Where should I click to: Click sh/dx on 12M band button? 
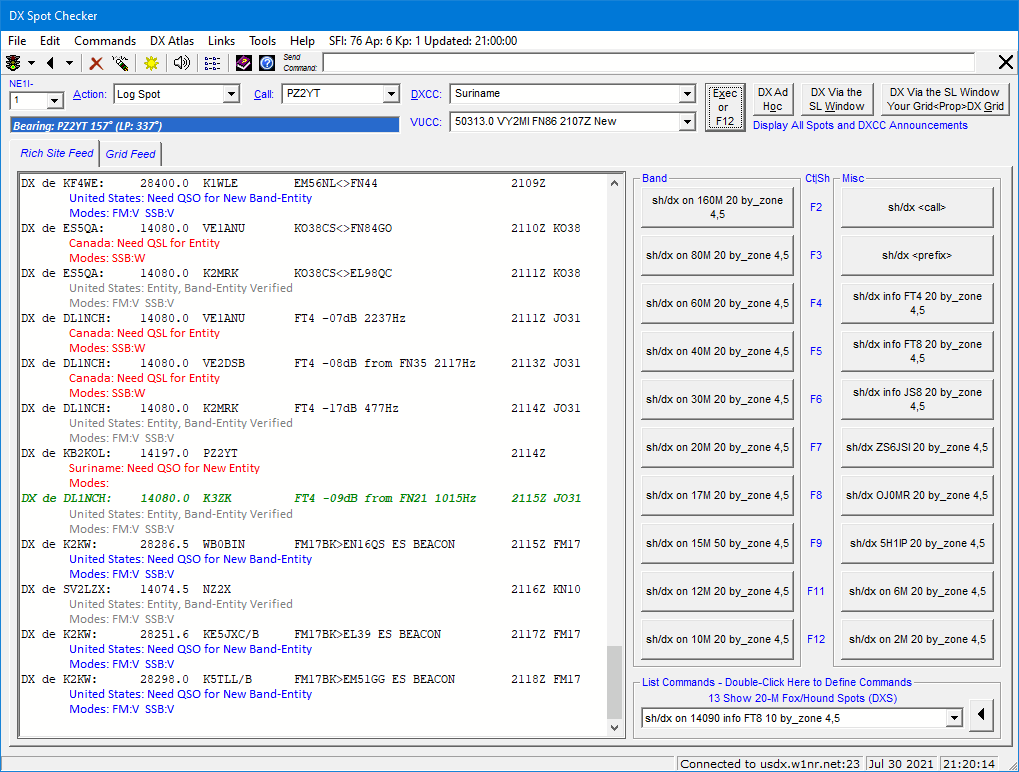pyautogui.click(x=717, y=591)
